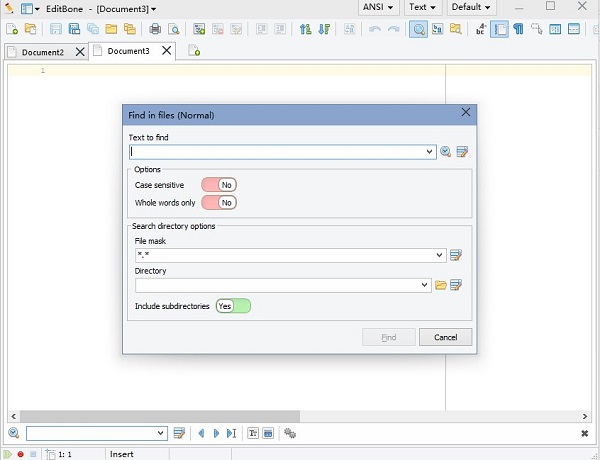Screen dimensions: 600x460
Task: Click the Sort Ascending toolbar icon
Action: [305, 29]
